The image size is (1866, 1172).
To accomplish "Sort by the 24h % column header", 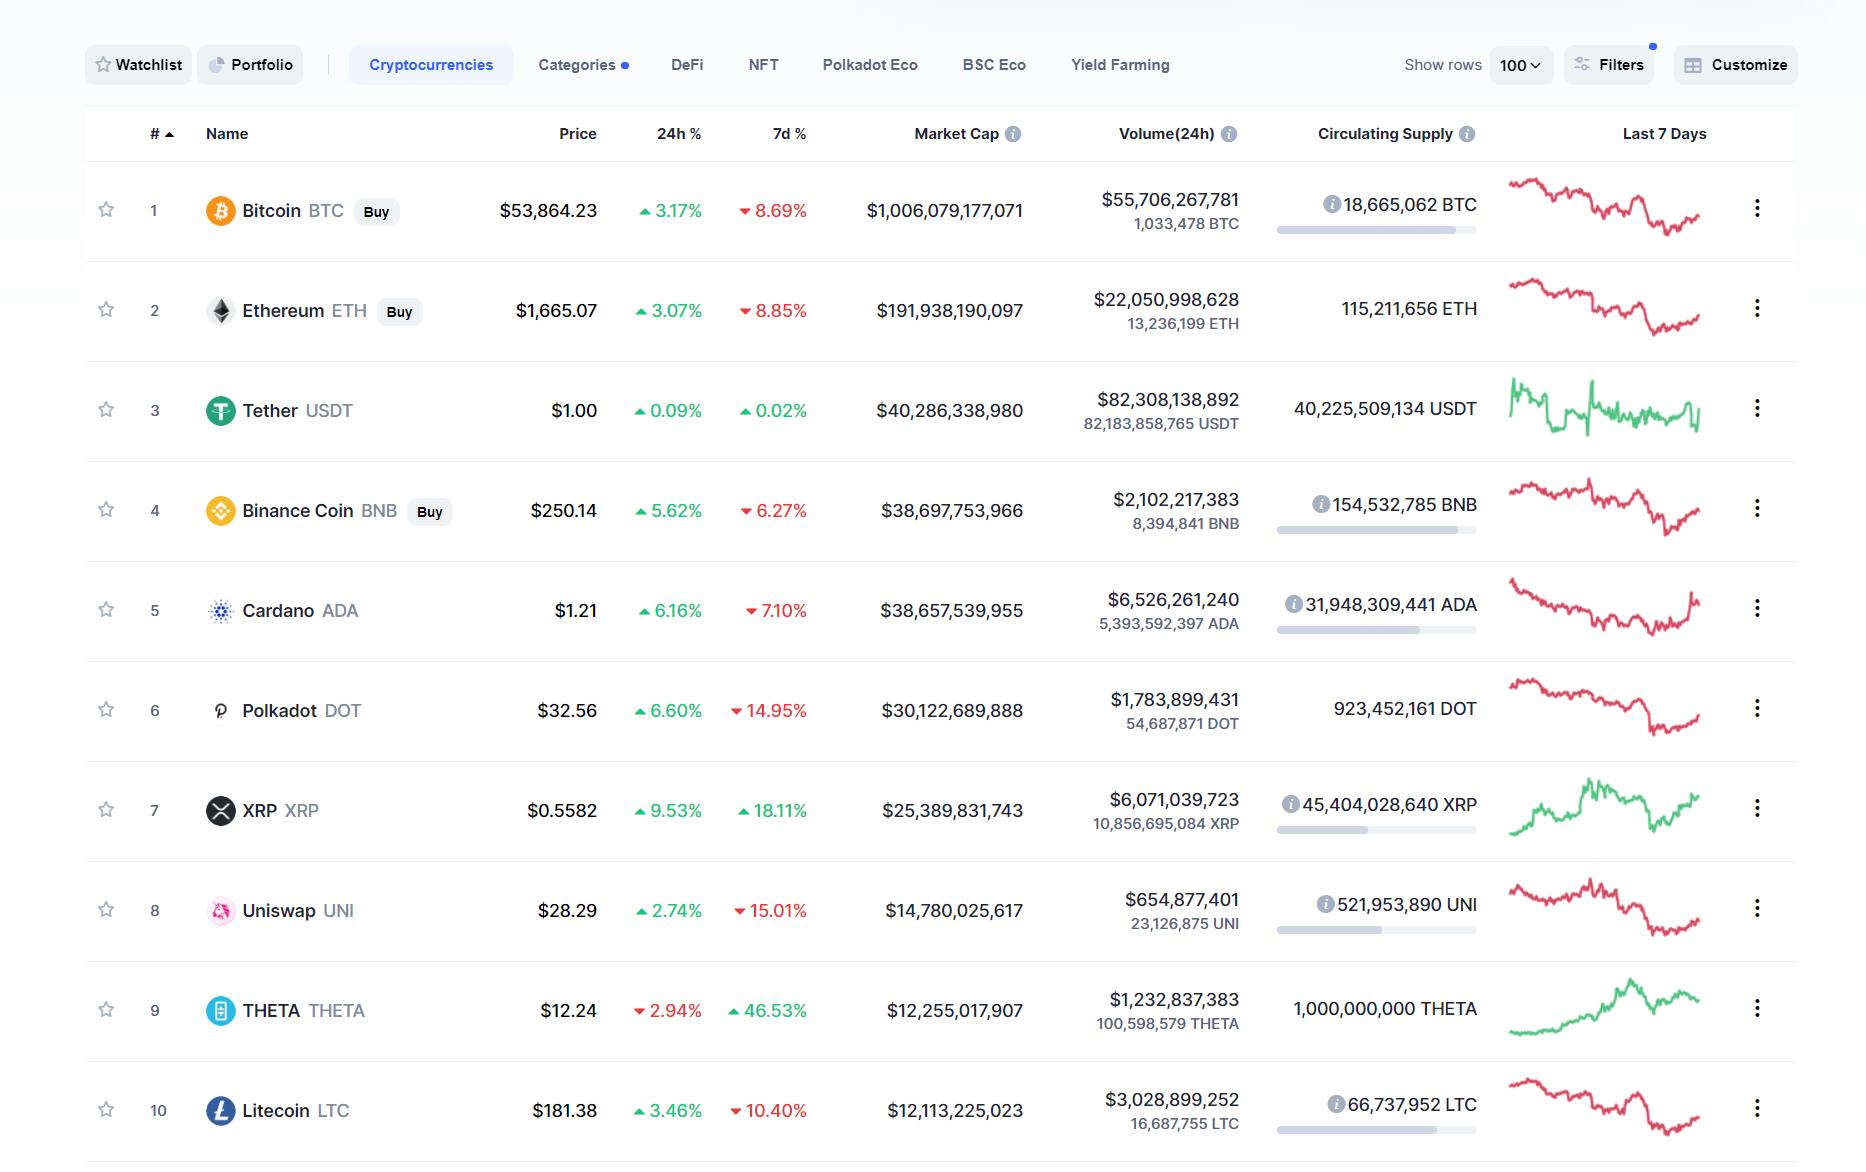I will (x=679, y=134).
